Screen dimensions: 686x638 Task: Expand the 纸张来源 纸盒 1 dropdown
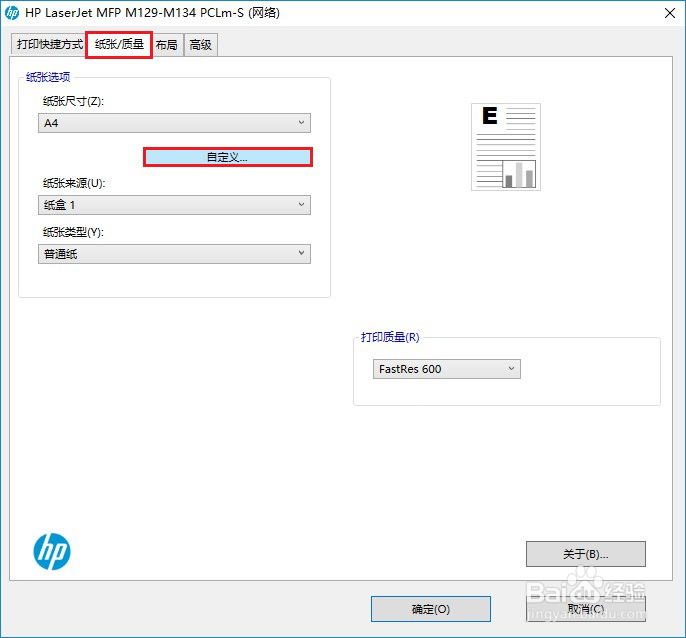pos(174,205)
